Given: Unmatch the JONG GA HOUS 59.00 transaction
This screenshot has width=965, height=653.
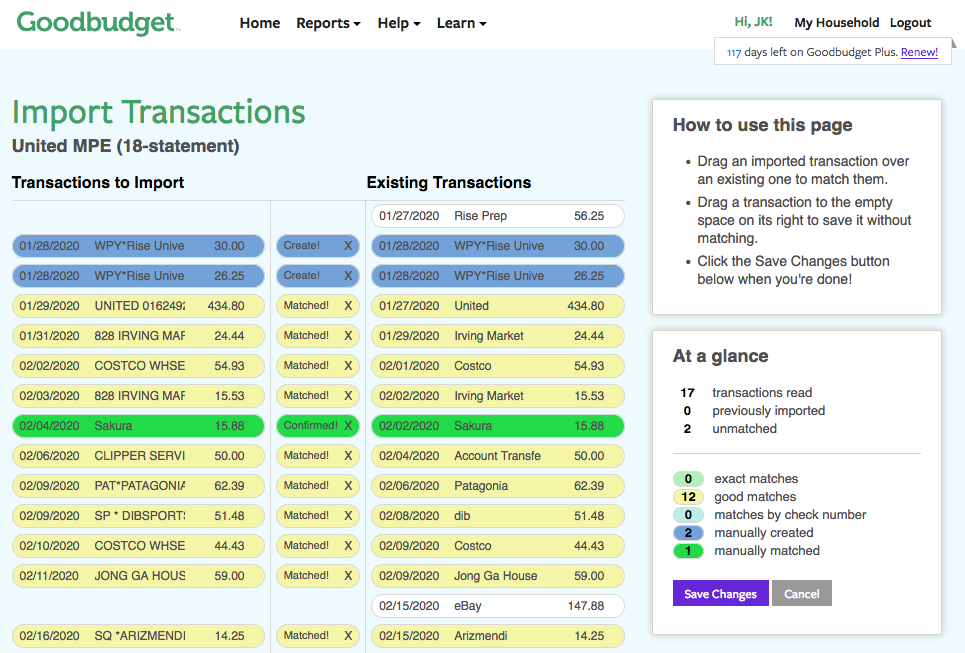Looking at the screenshot, I should pos(348,575).
